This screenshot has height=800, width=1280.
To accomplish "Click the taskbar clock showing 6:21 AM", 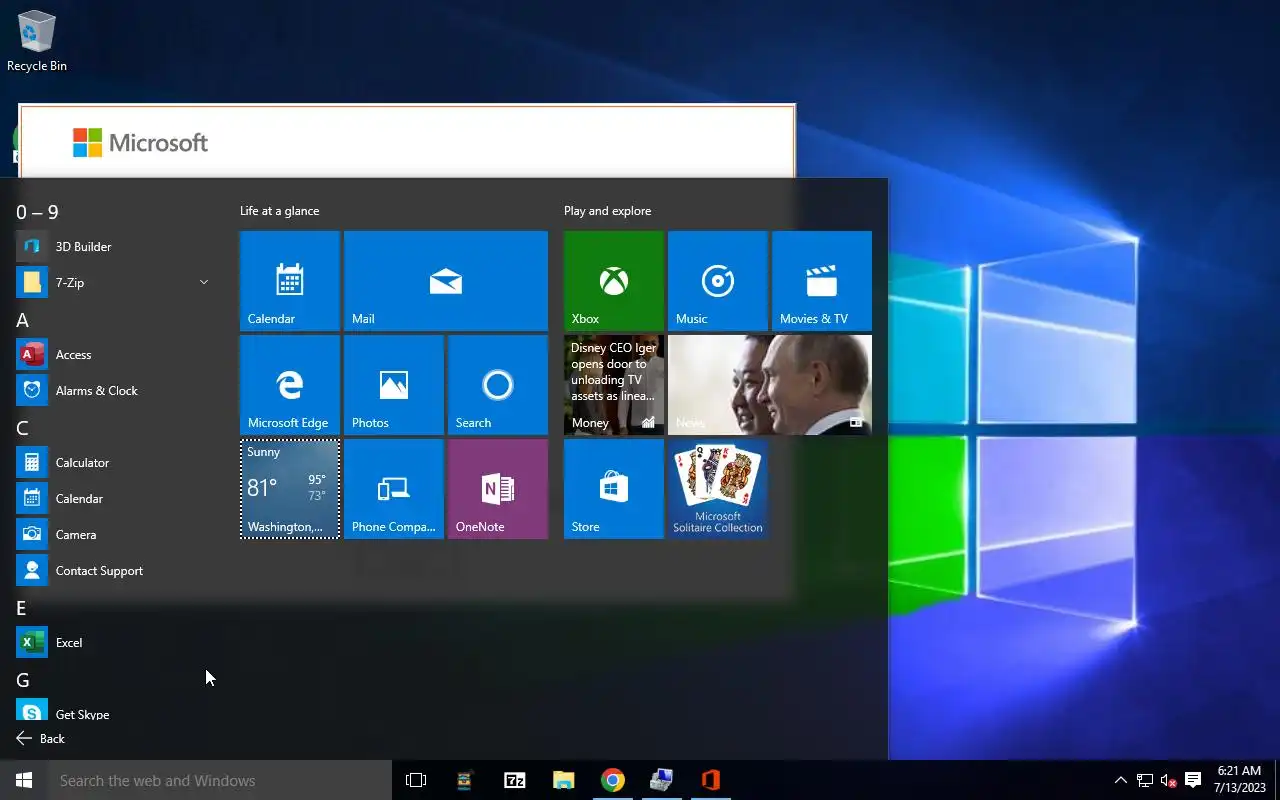I will click(1240, 780).
